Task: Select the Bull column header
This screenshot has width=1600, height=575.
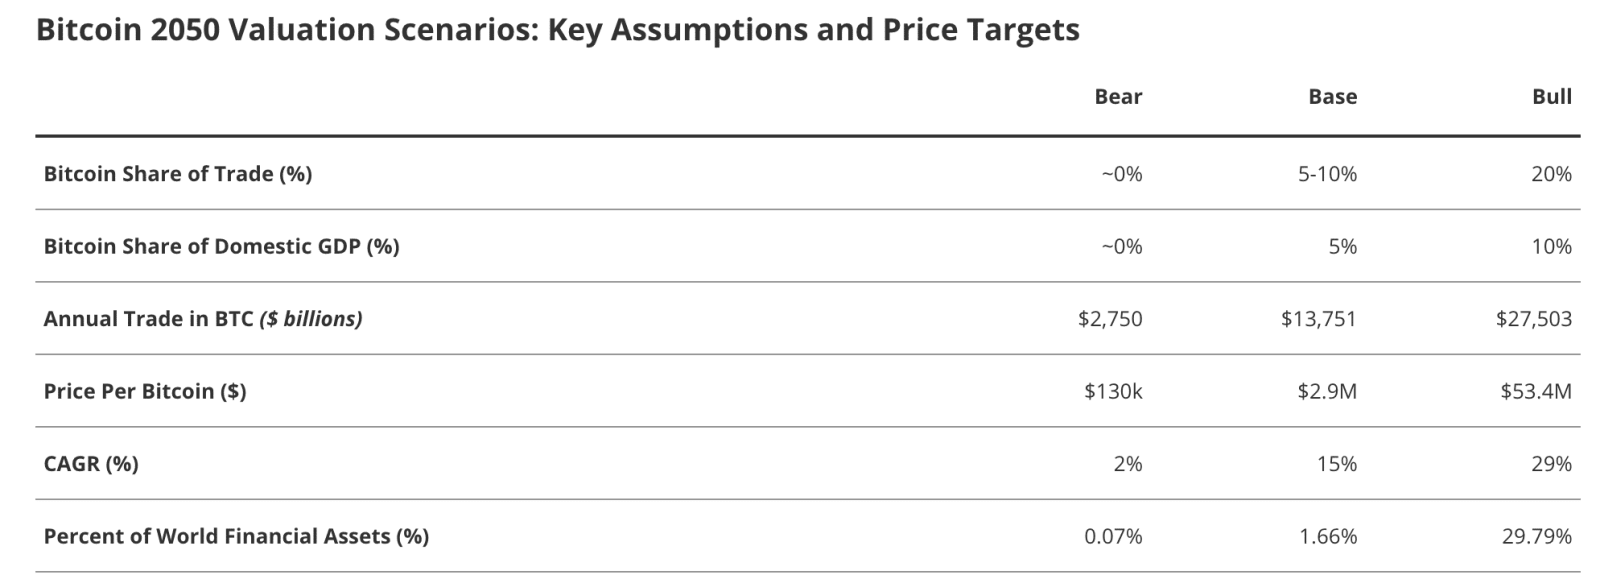Action: (1551, 97)
